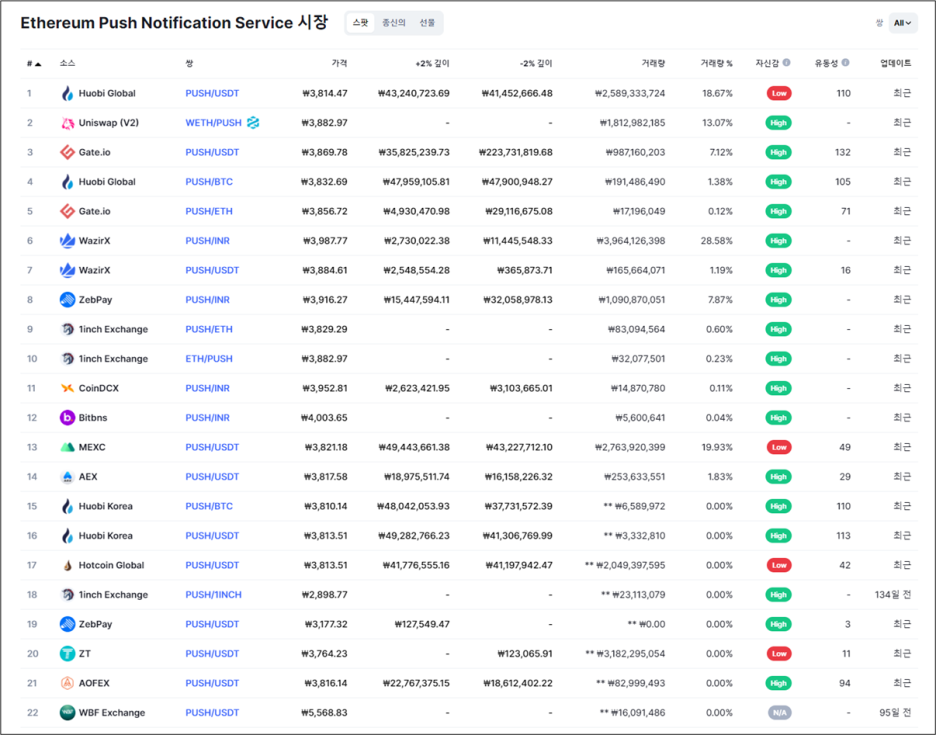
Task: Switch to the 선물 tab
Action: tap(427, 23)
